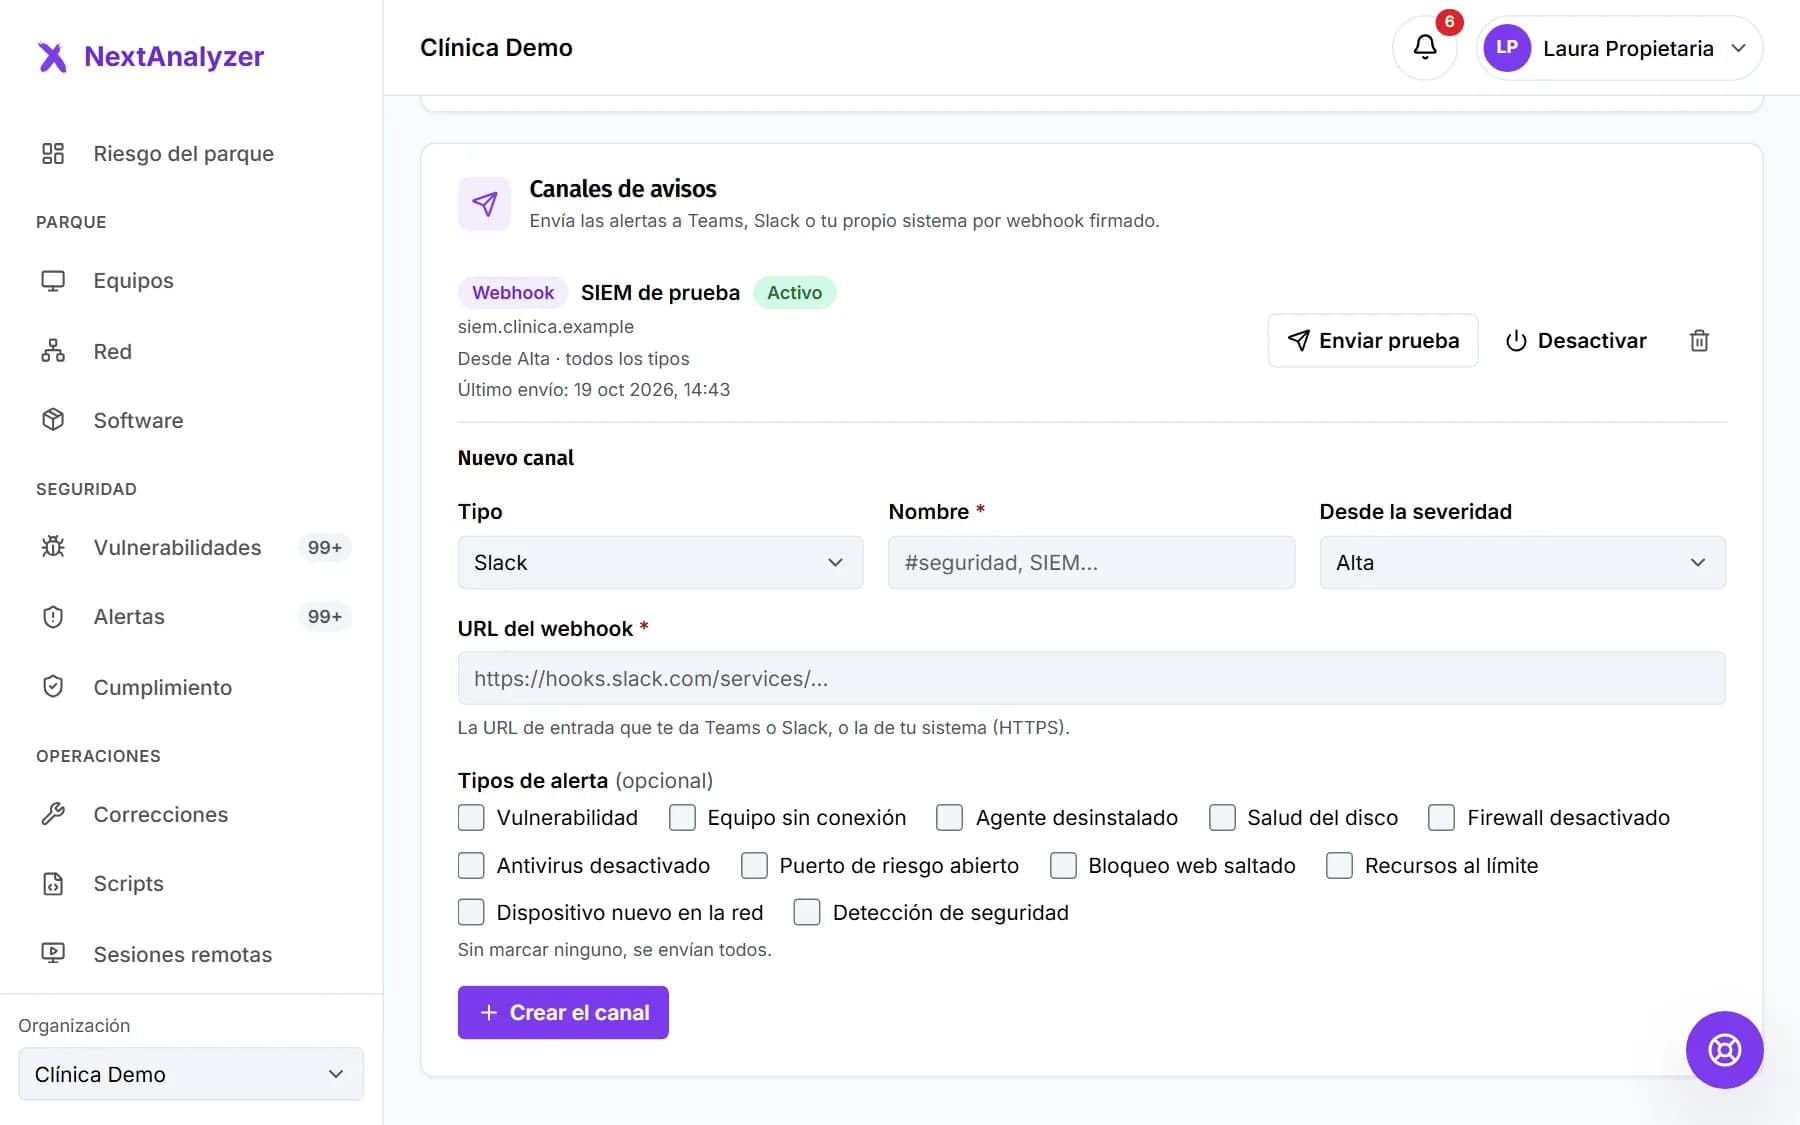Tick Dispositivo nuevo en la red
1800x1125 pixels.
coord(471,912)
